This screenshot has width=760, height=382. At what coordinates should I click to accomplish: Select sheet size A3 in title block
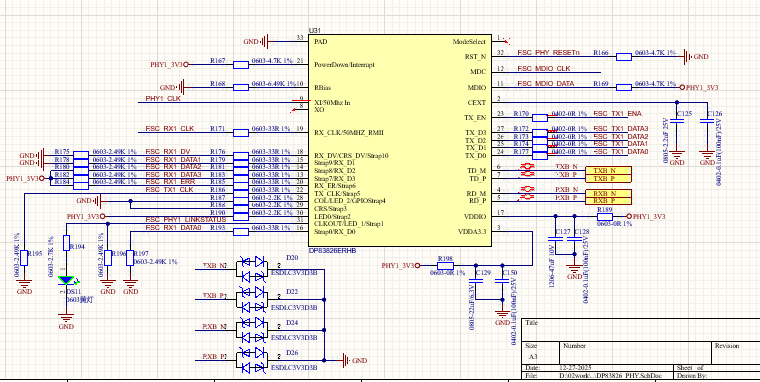point(533,356)
